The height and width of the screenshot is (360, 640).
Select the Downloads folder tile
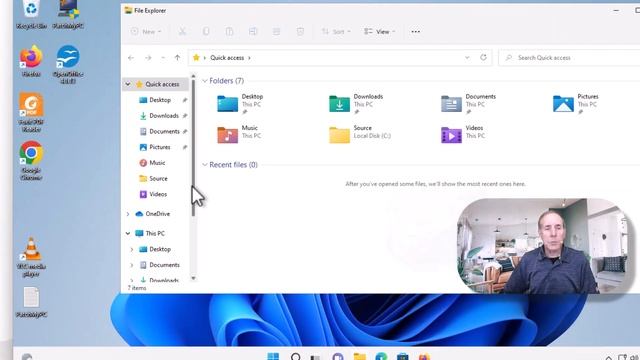click(356, 104)
